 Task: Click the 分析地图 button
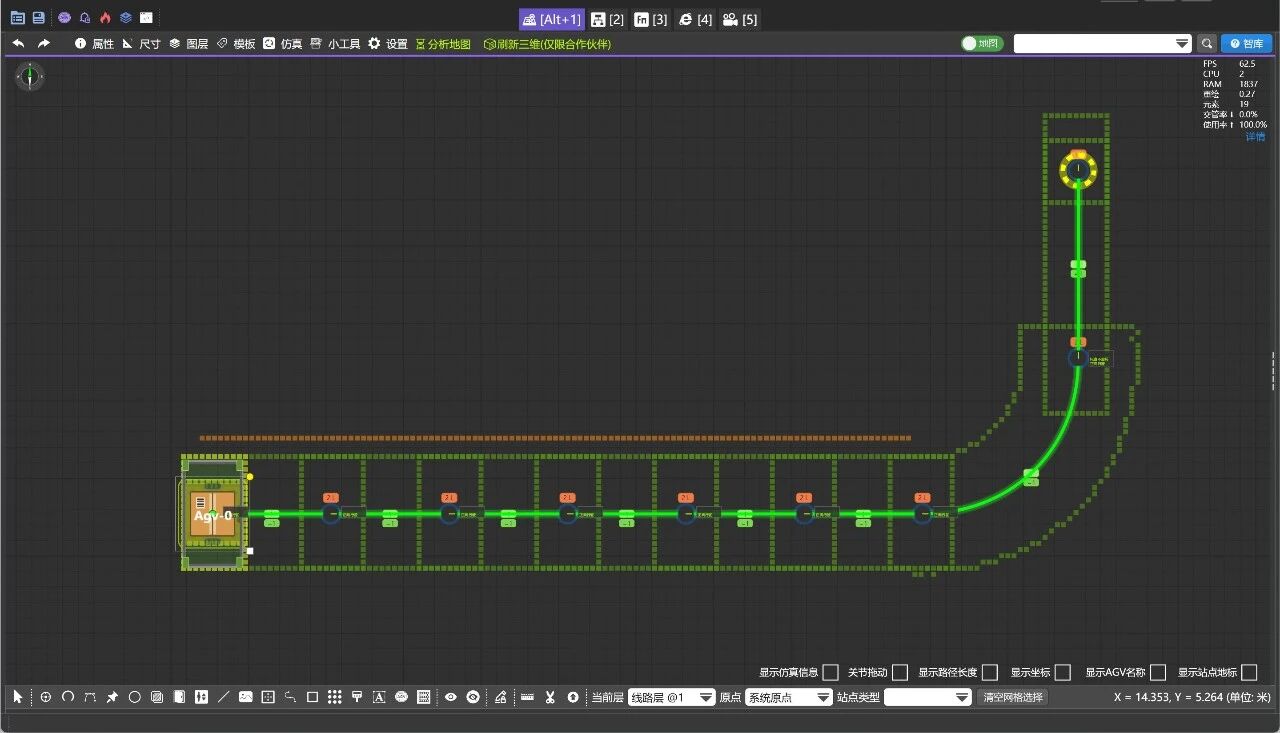tap(443, 44)
